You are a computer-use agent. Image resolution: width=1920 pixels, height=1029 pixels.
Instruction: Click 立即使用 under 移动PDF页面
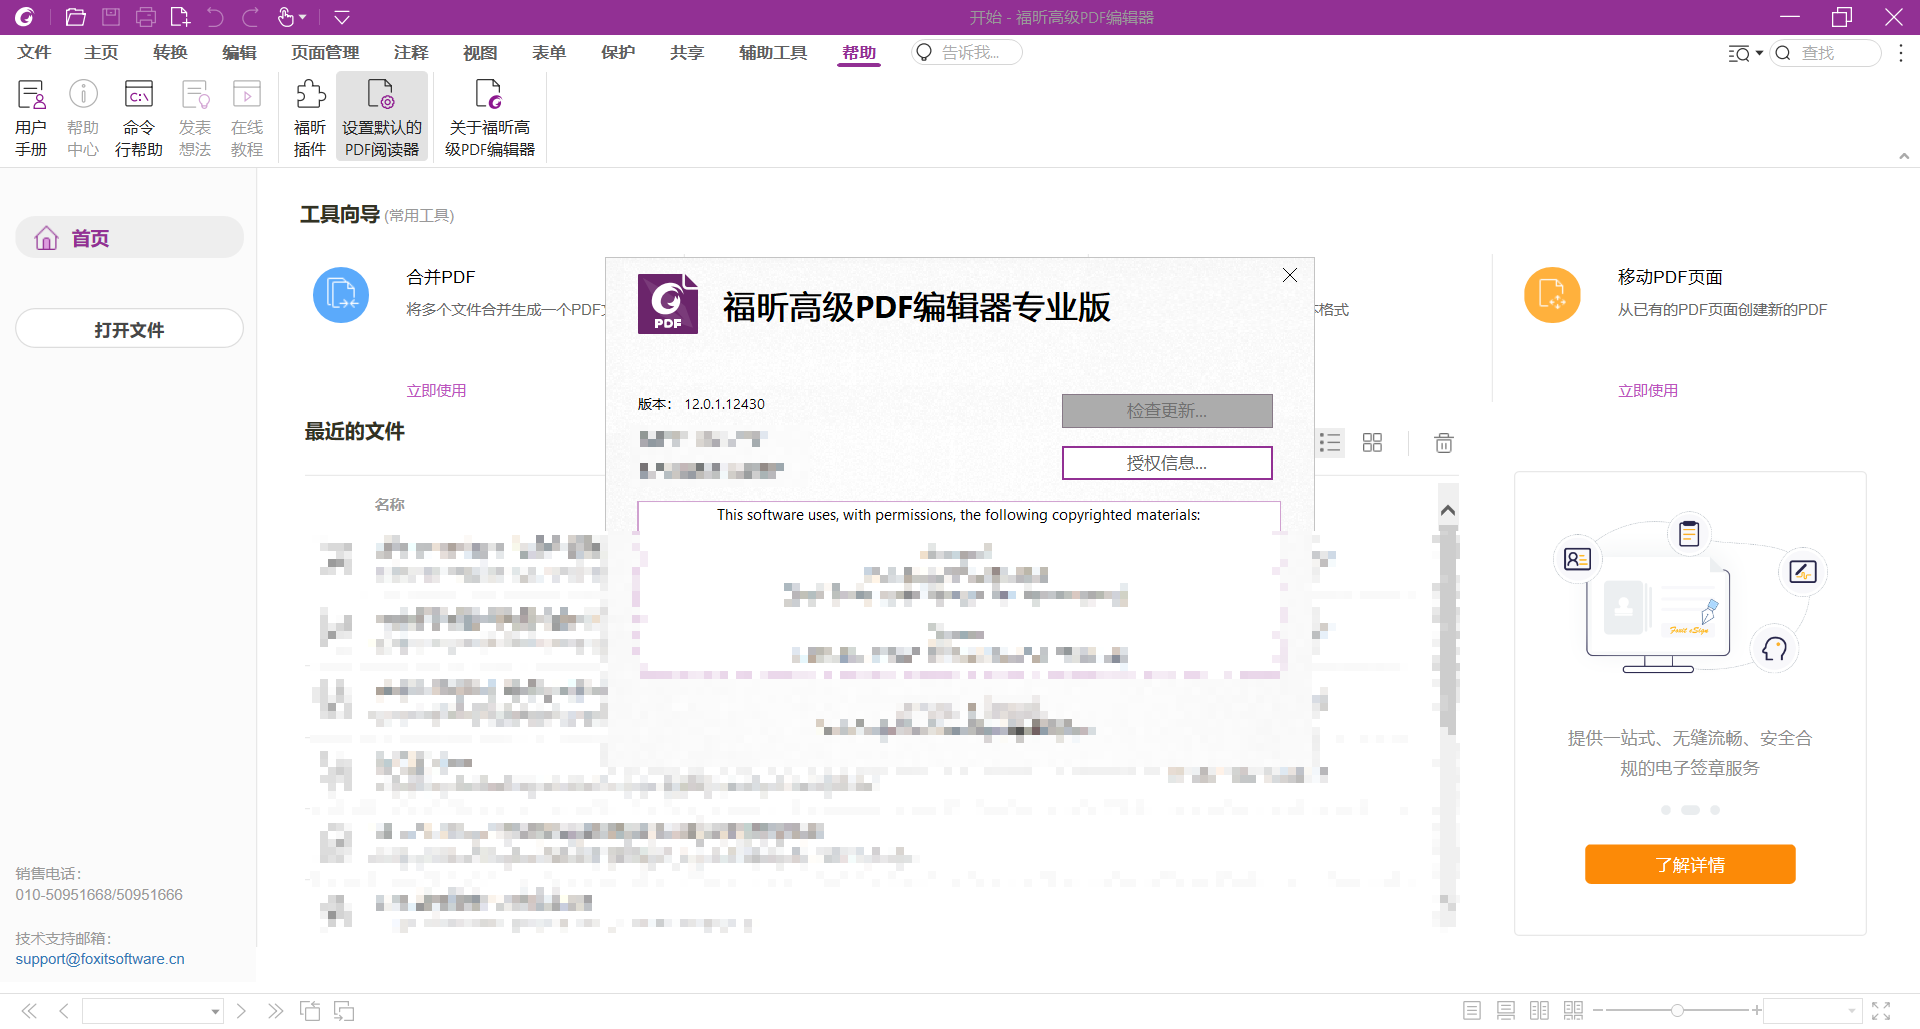click(1648, 390)
